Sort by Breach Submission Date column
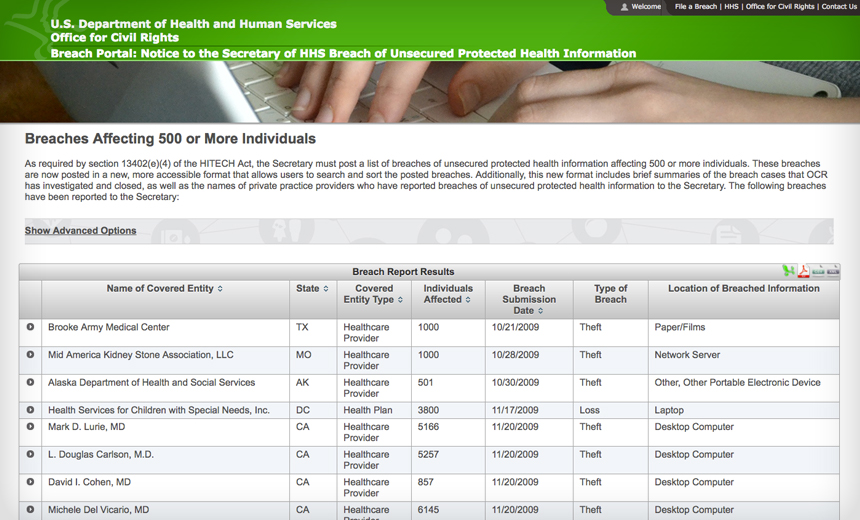The image size is (860, 520). (x=540, y=310)
